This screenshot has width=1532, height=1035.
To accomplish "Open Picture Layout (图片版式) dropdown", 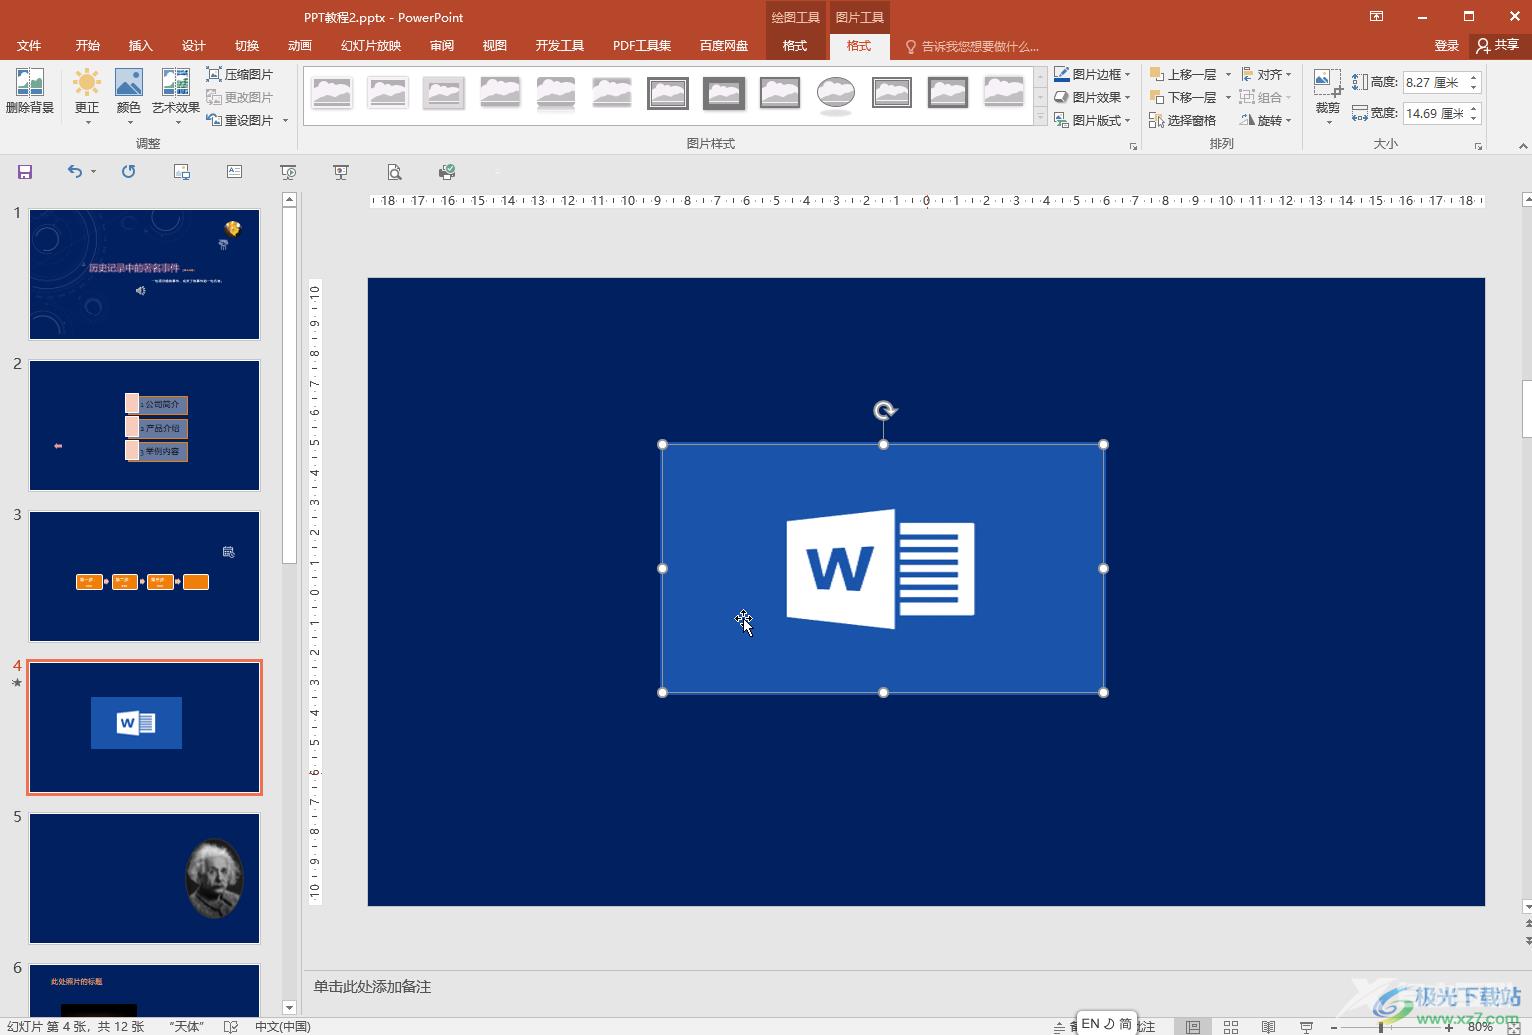I will point(1092,120).
